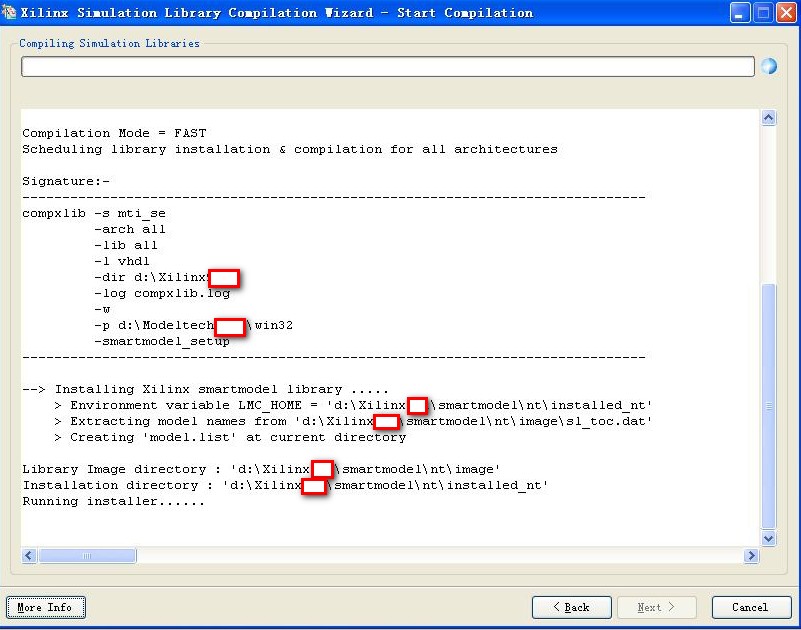Click the '-log compxlib.log' text

[x=162, y=293]
